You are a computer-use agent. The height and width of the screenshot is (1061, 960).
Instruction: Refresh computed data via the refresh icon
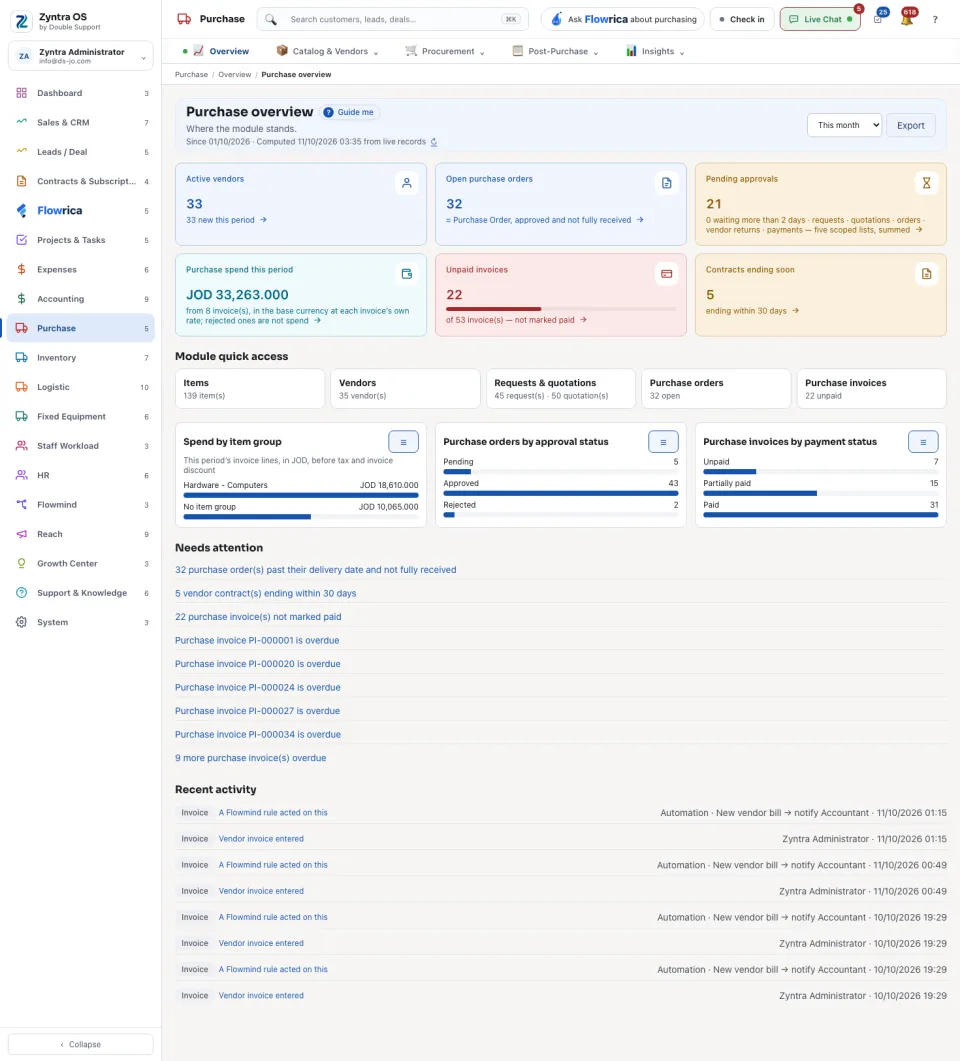(x=434, y=142)
